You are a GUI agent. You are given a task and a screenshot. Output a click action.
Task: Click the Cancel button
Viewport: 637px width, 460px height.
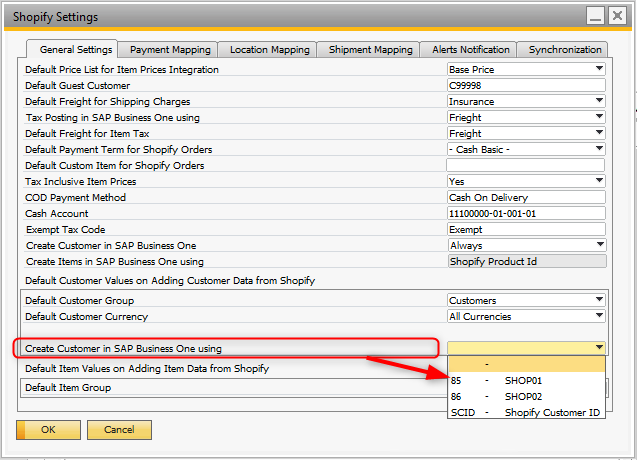[x=119, y=430]
